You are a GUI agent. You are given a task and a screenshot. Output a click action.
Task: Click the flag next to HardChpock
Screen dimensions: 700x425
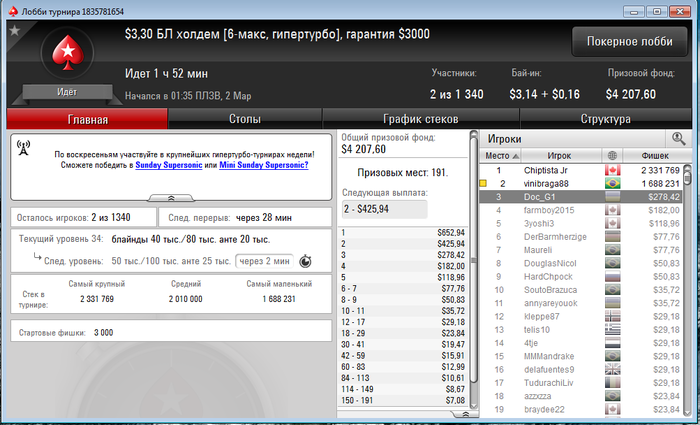tap(612, 276)
